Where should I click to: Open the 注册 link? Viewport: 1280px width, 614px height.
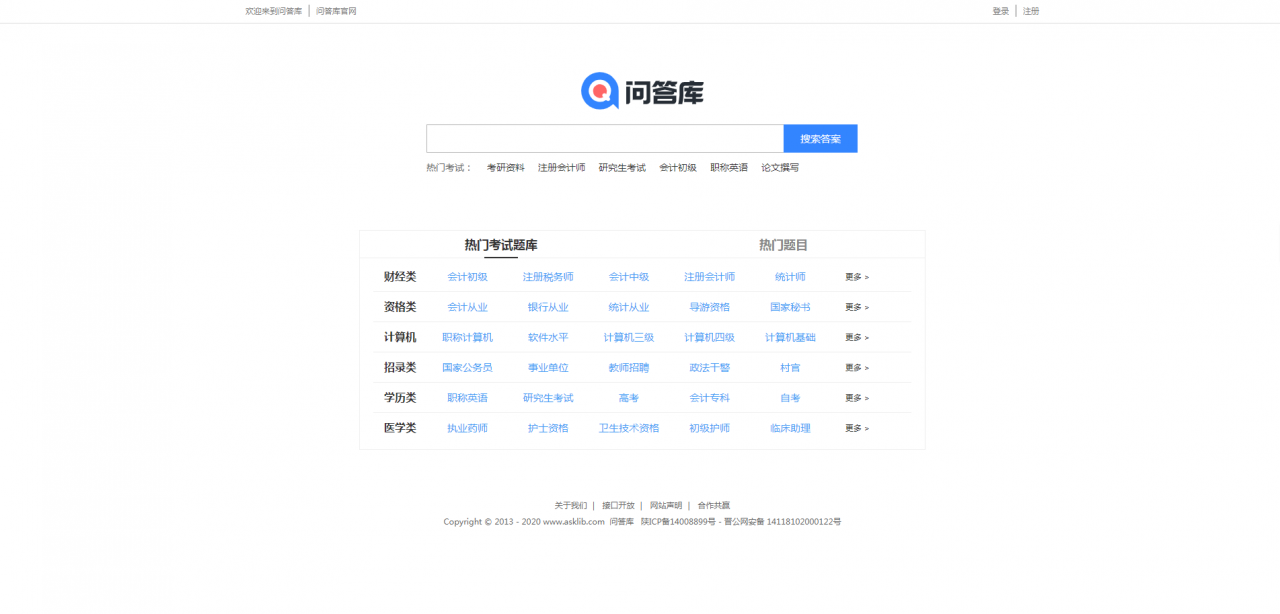pyautogui.click(x=1031, y=11)
